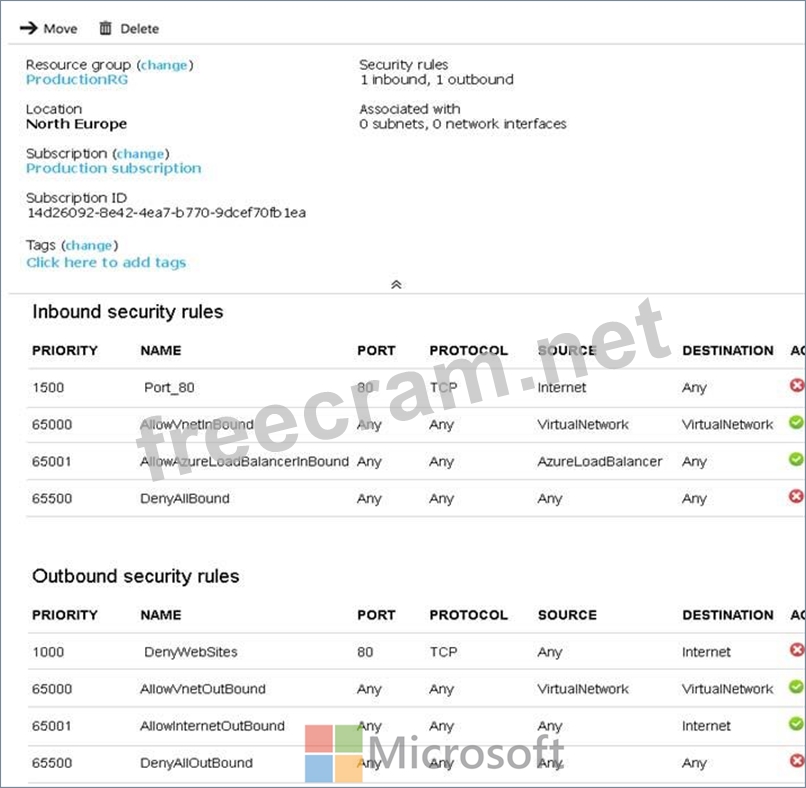Open the DenyWebSites outbound rule by its name
Screen dimensions: 806x788
[191, 652]
